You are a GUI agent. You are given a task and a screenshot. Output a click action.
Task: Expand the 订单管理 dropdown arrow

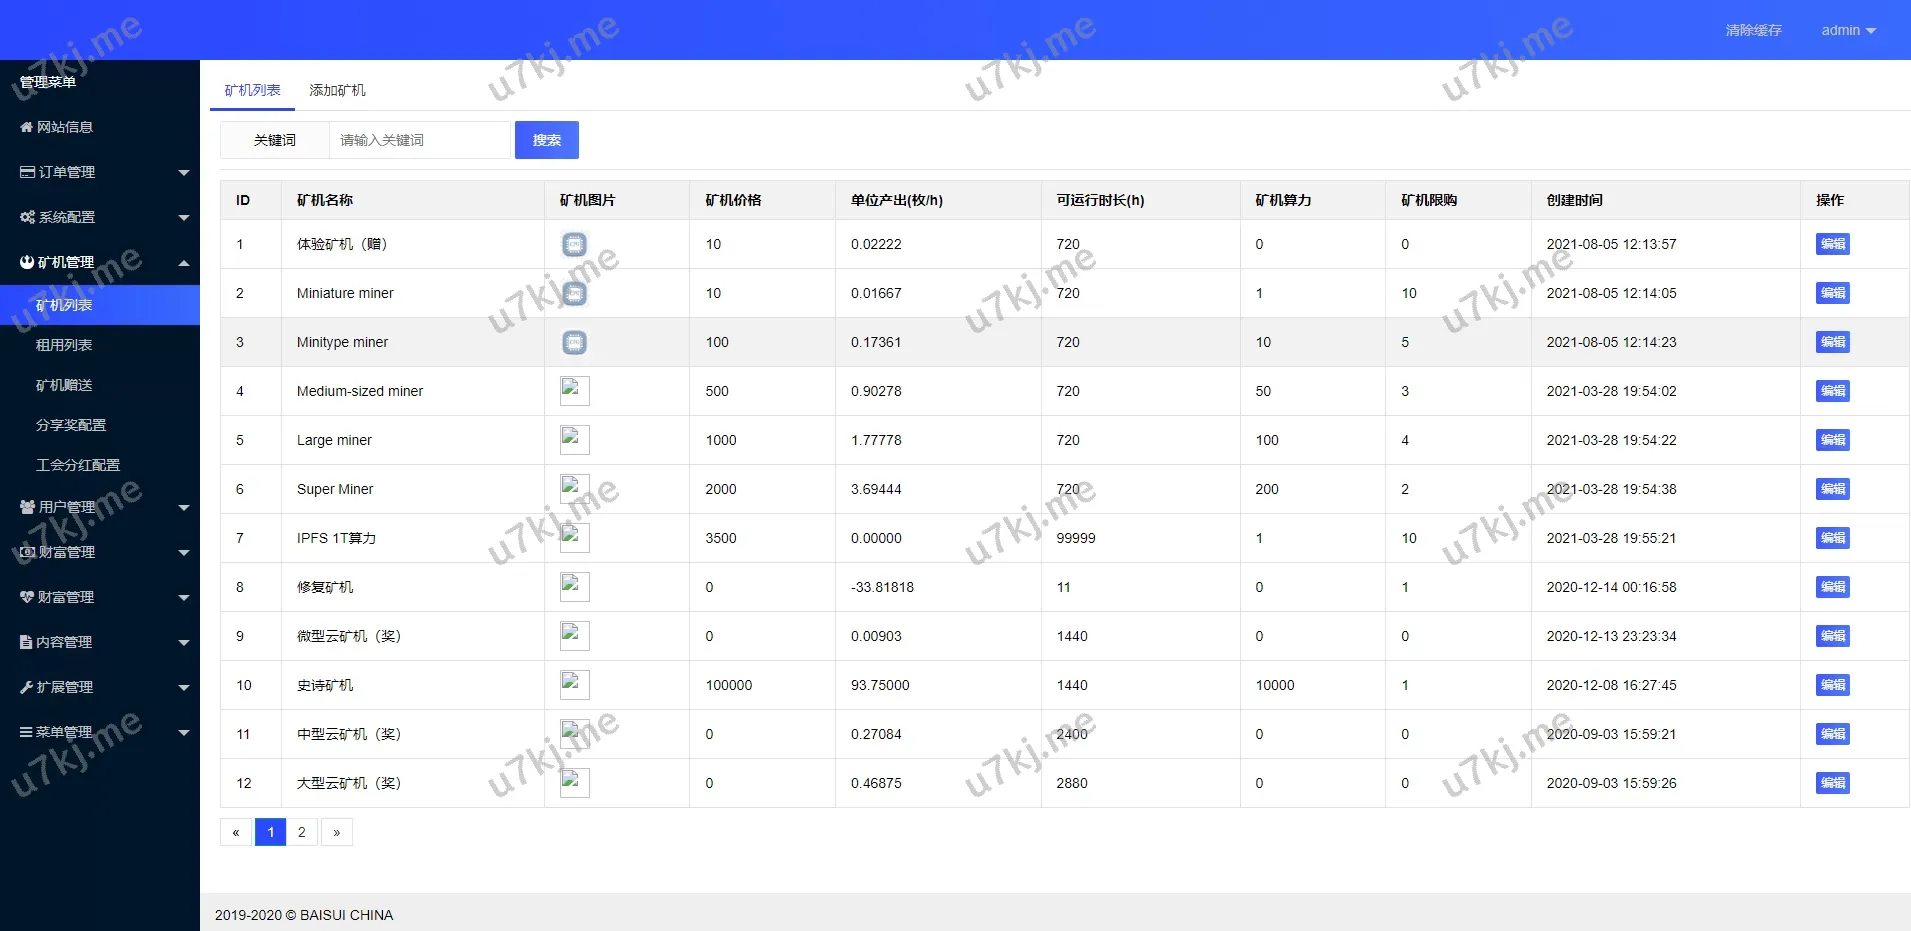(183, 173)
